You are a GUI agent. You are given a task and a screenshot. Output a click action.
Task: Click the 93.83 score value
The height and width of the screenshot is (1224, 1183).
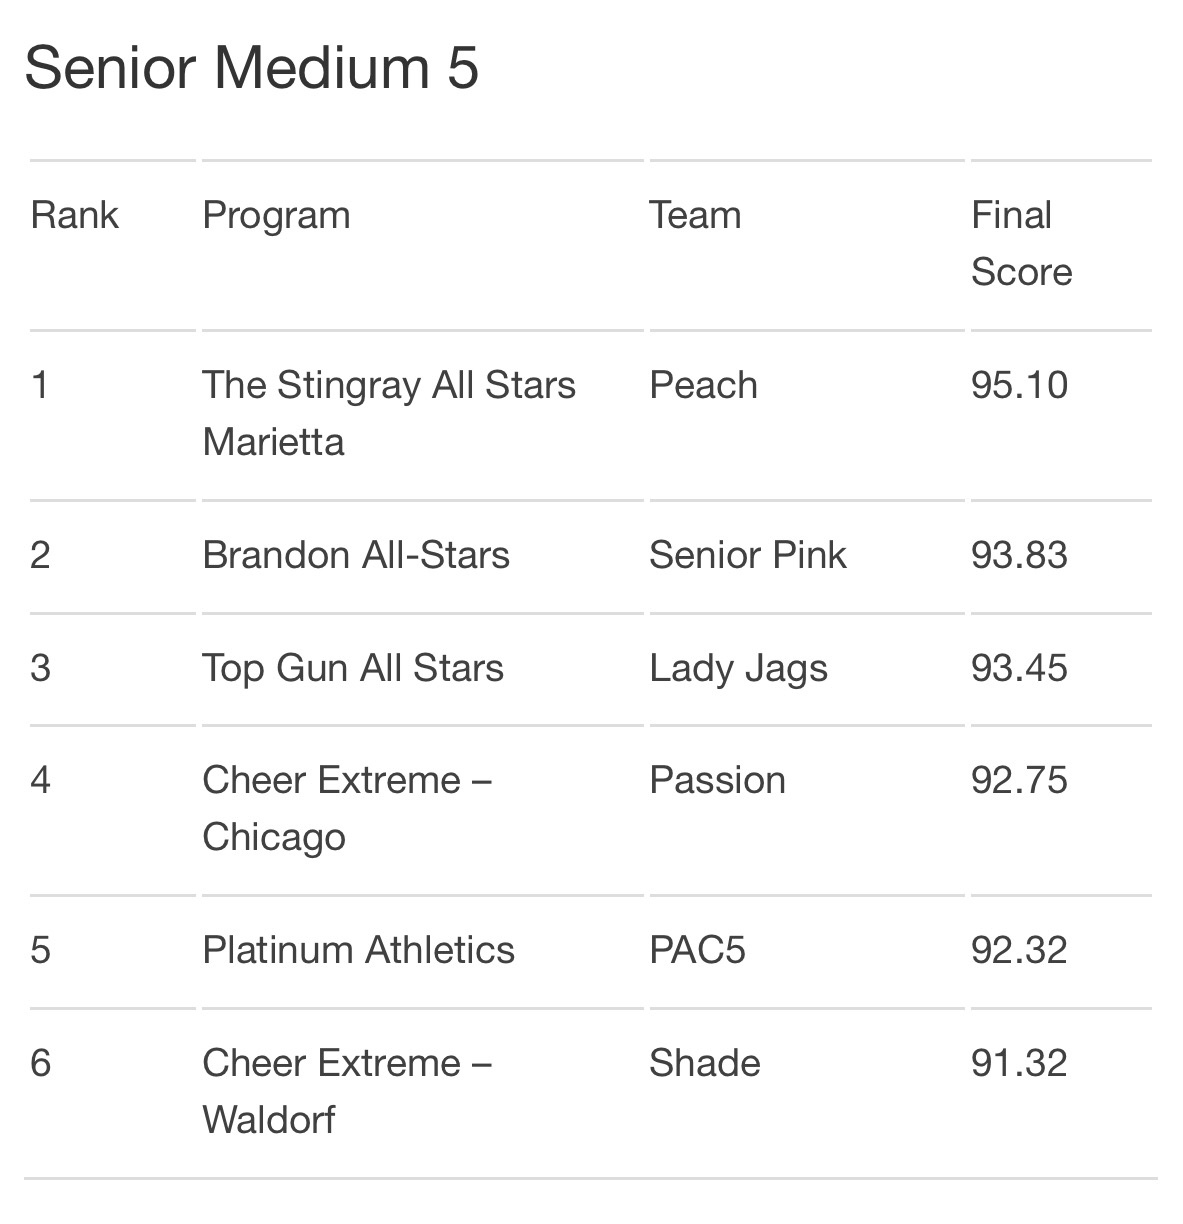[x=1019, y=556]
